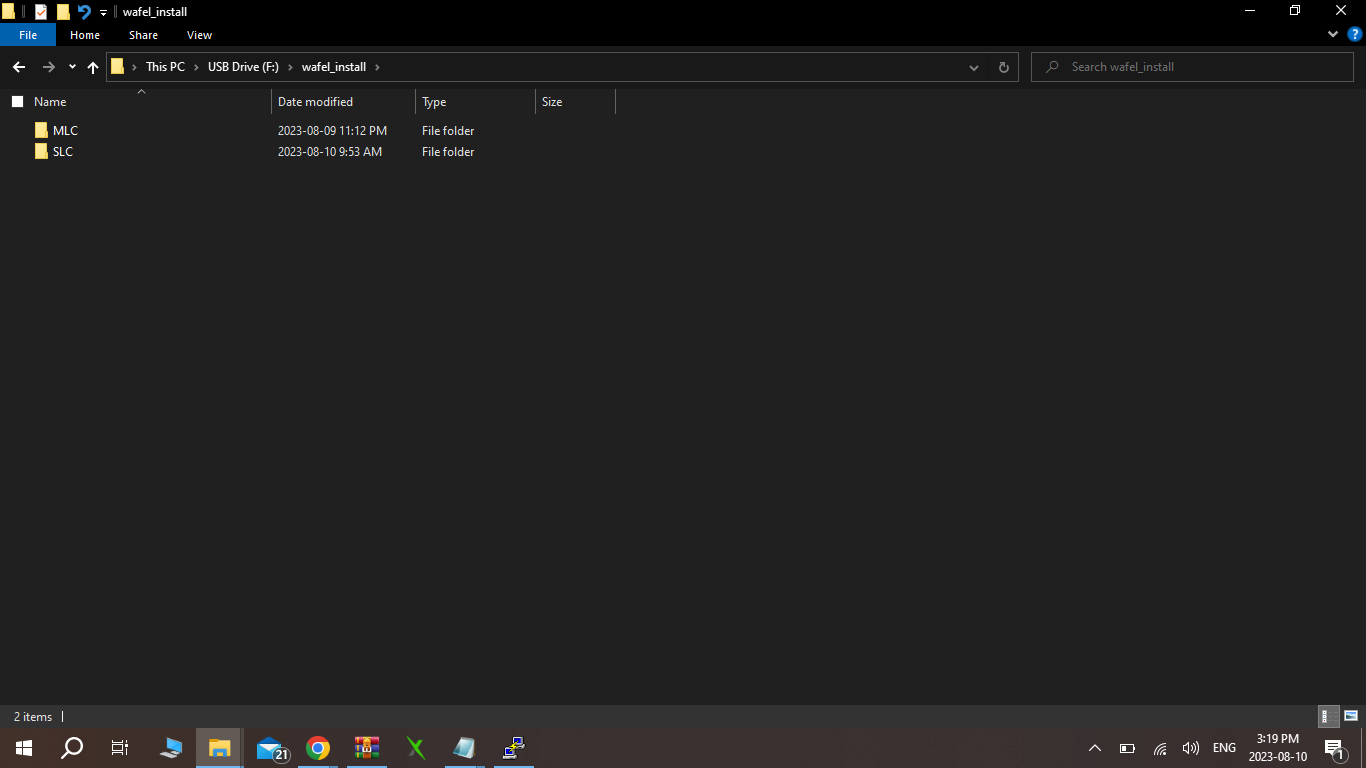Expand the chevron after USB Drive (F:)
The width and height of the screenshot is (1366, 768).
[x=290, y=67]
